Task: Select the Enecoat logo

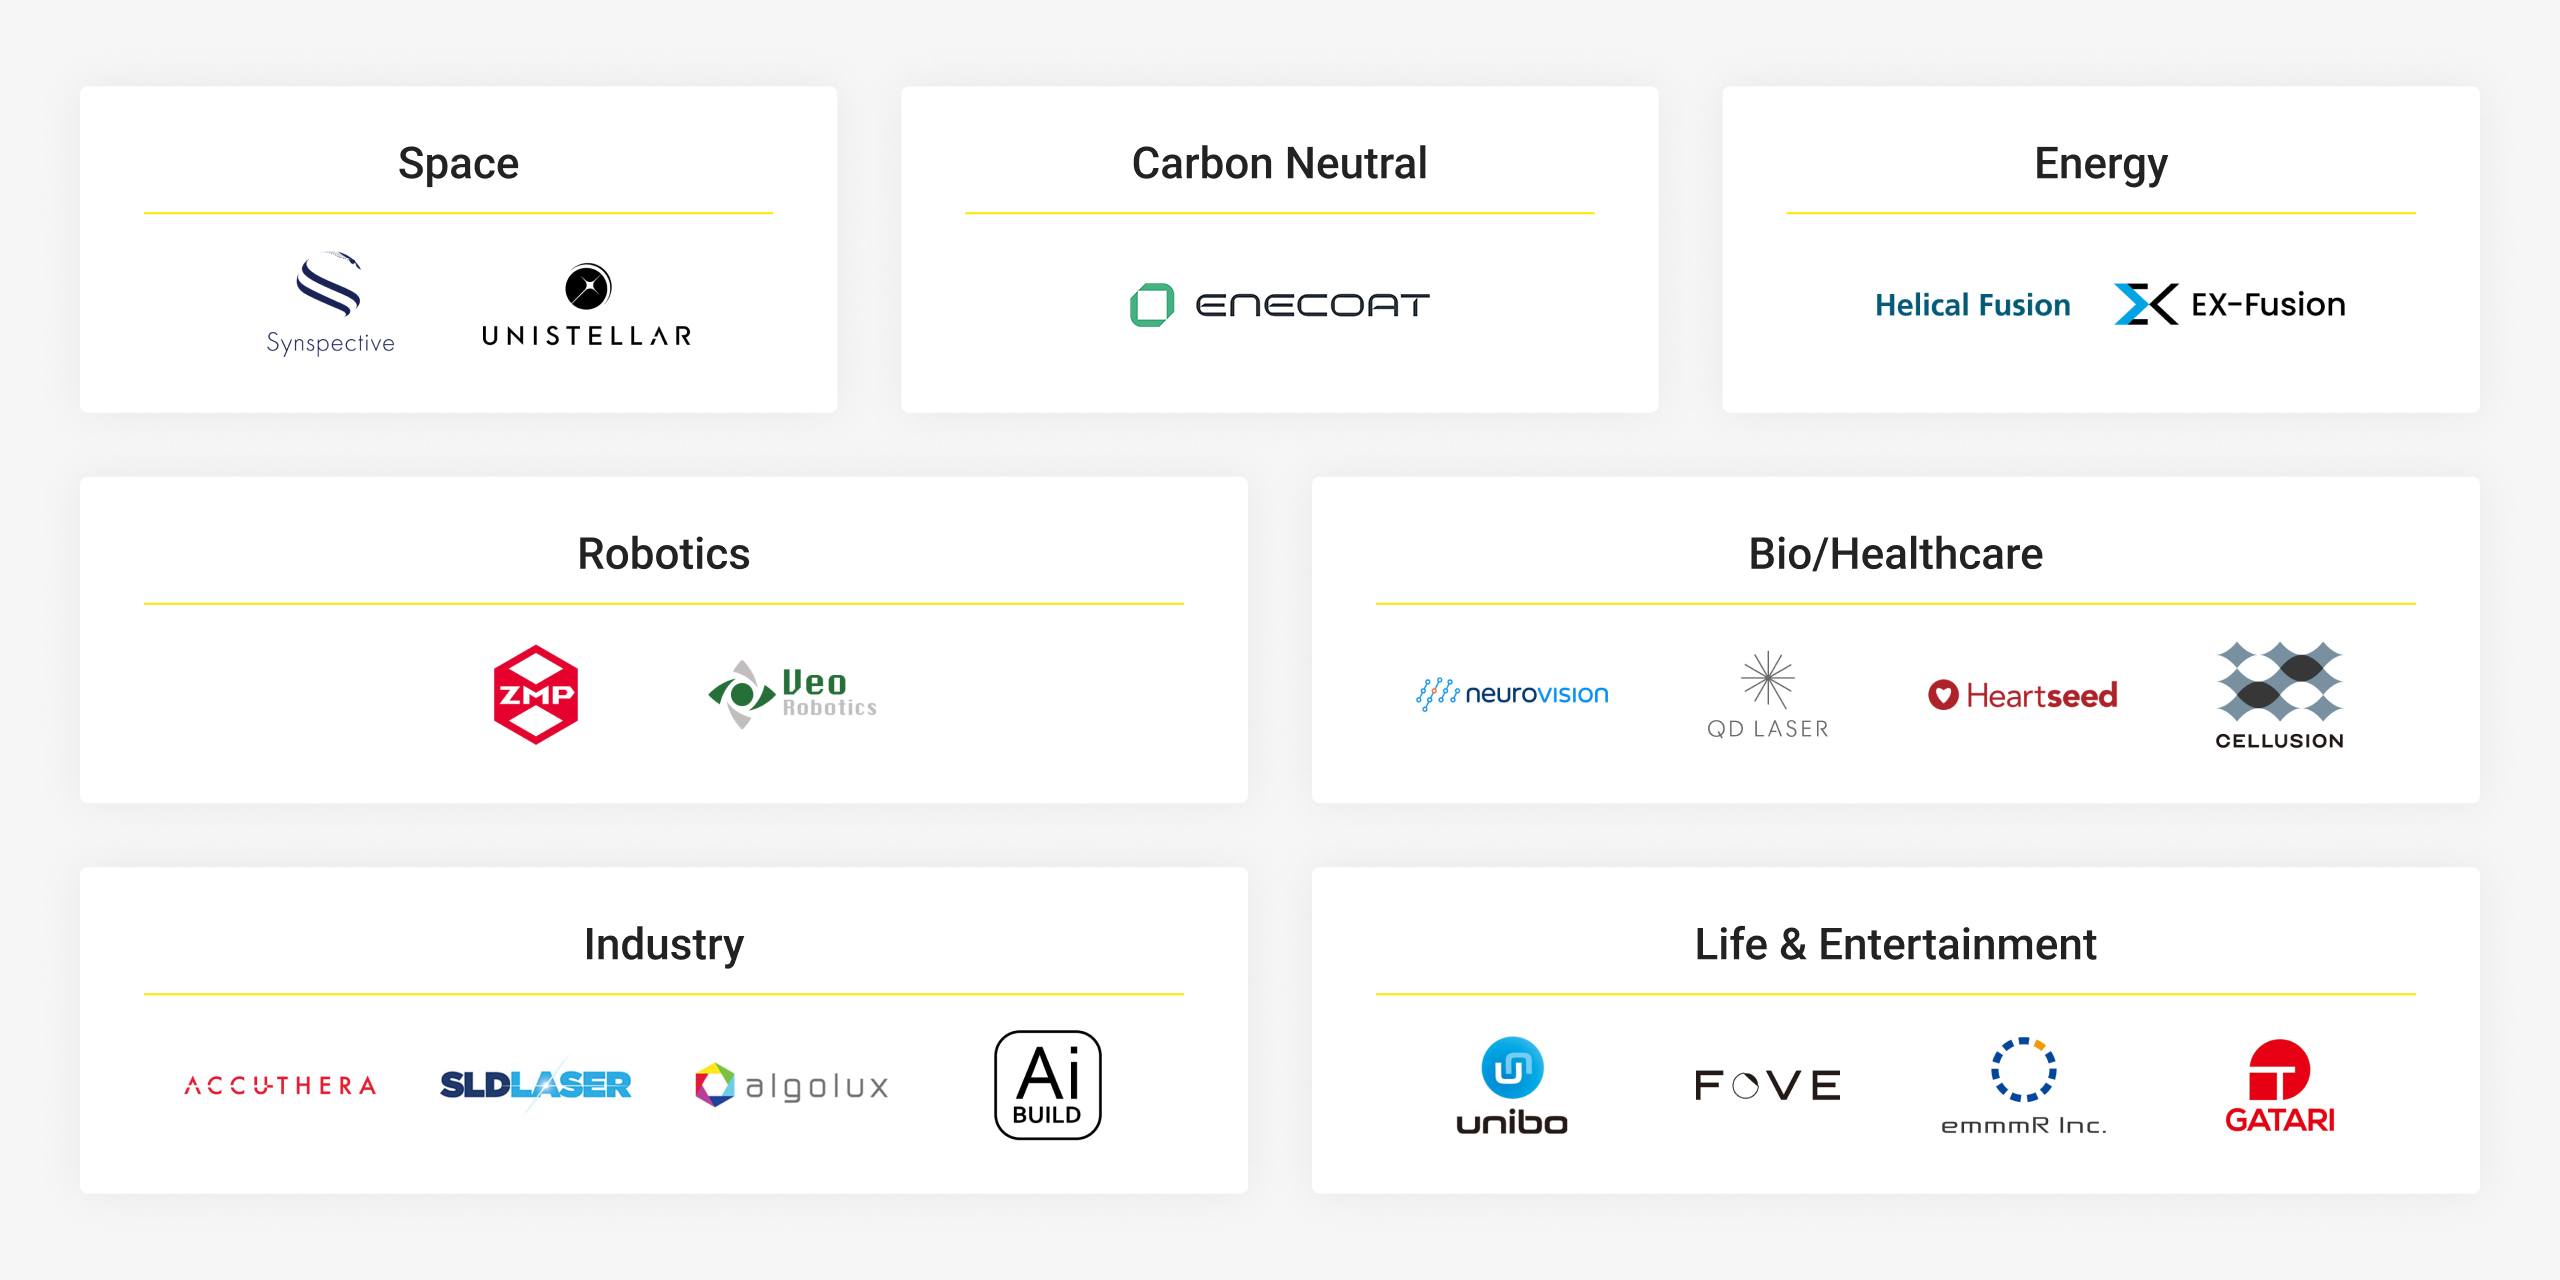Action: (1279, 304)
